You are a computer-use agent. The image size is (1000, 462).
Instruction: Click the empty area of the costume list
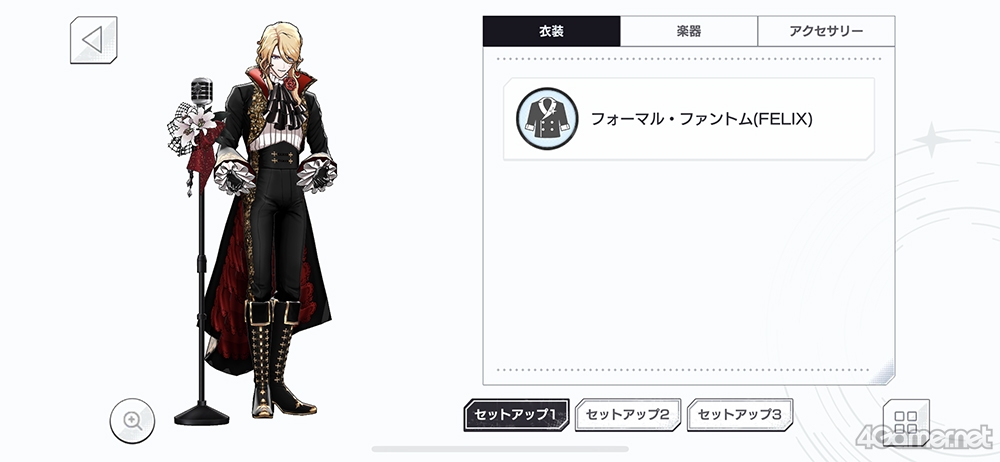tap(689, 262)
